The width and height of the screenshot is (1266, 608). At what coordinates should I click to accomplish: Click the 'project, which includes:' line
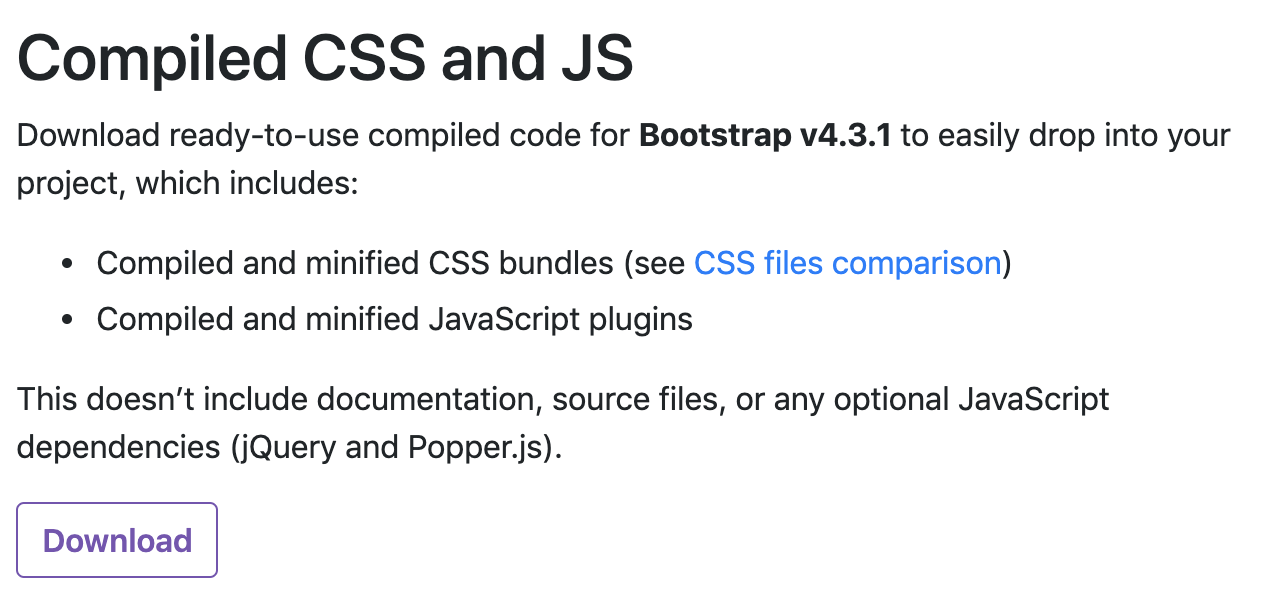point(187,184)
